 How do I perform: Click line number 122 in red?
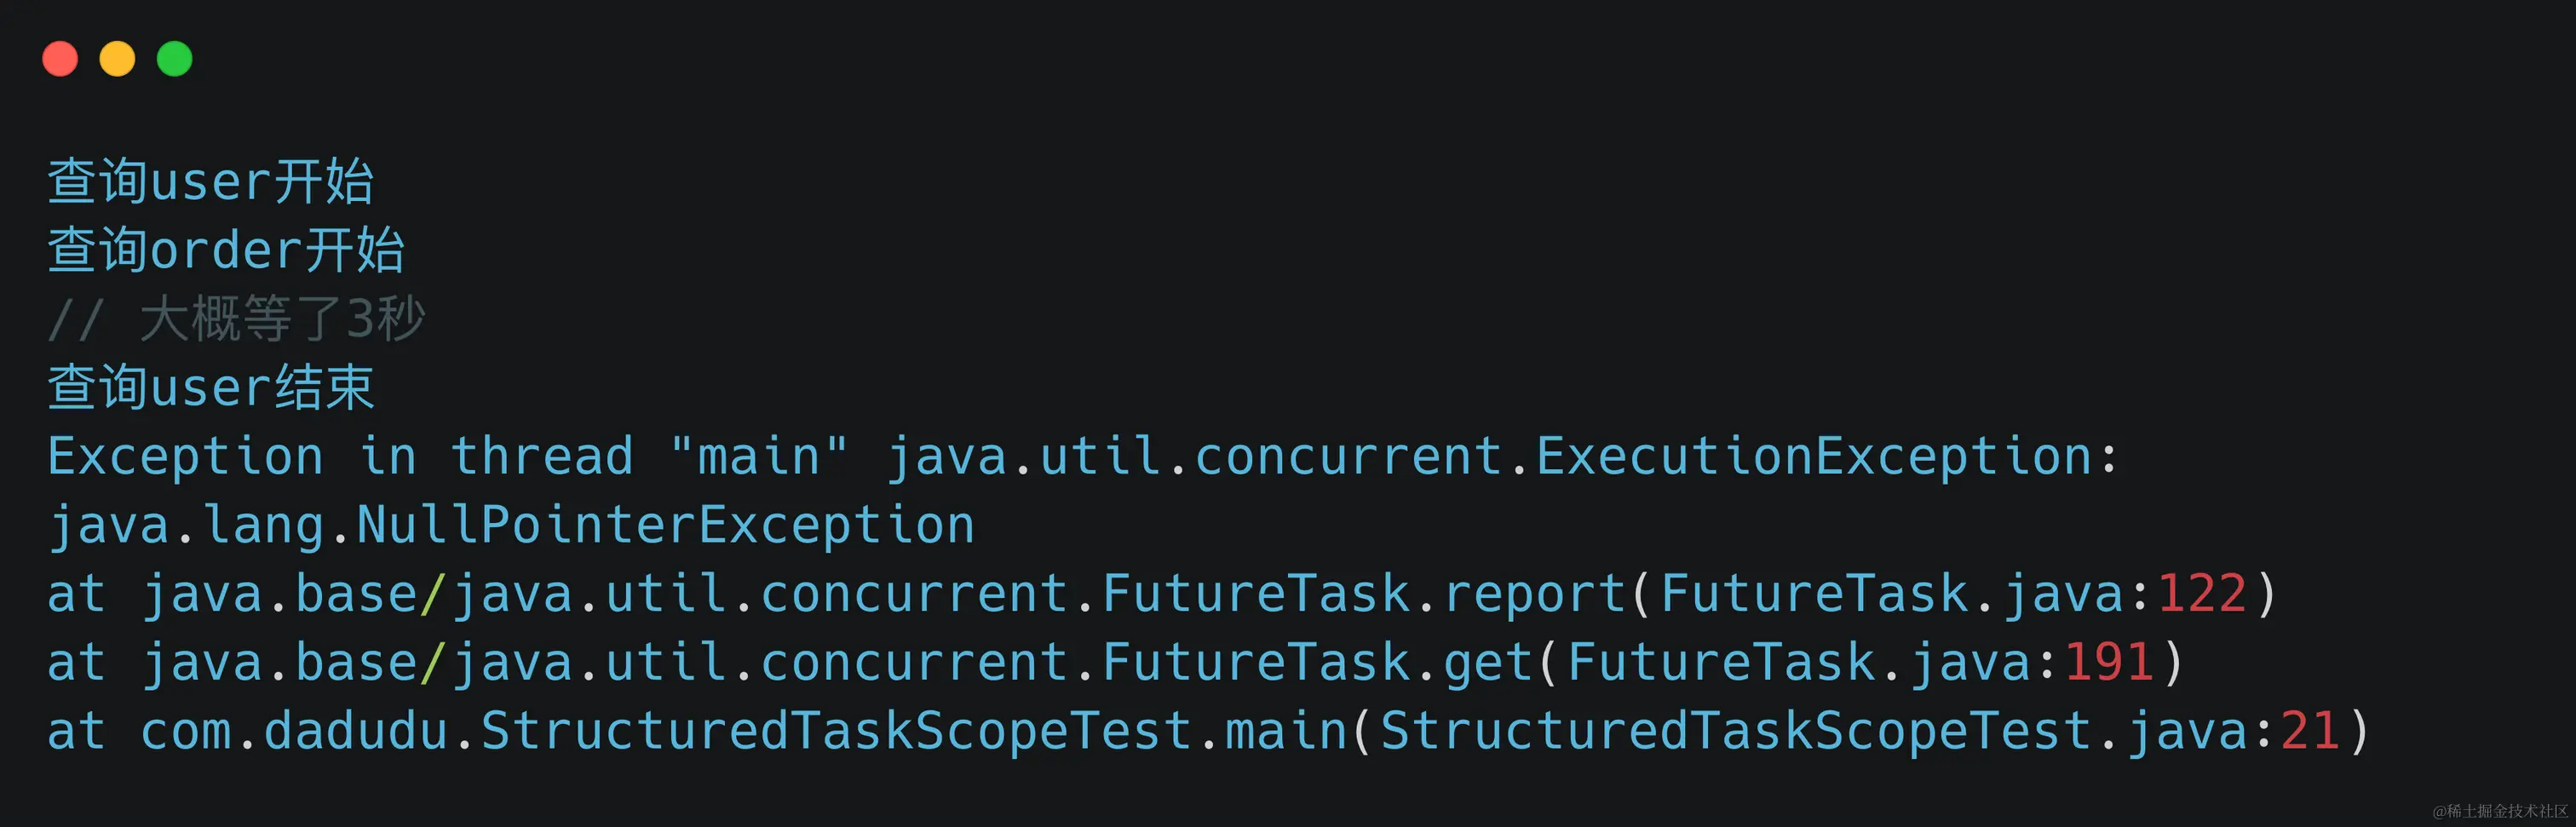click(x=2202, y=594)
